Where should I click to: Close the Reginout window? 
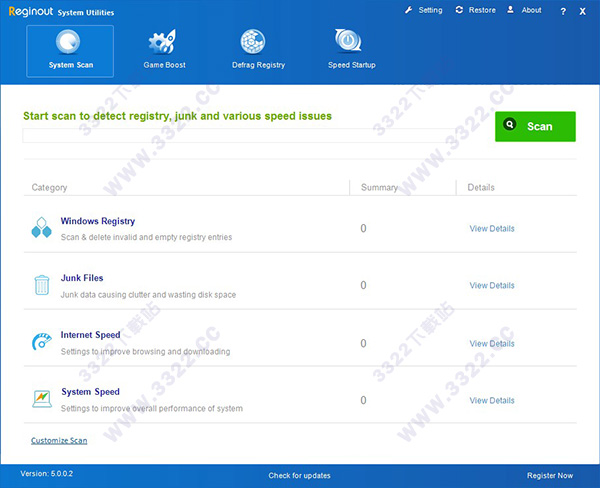[x=582, y=11]
